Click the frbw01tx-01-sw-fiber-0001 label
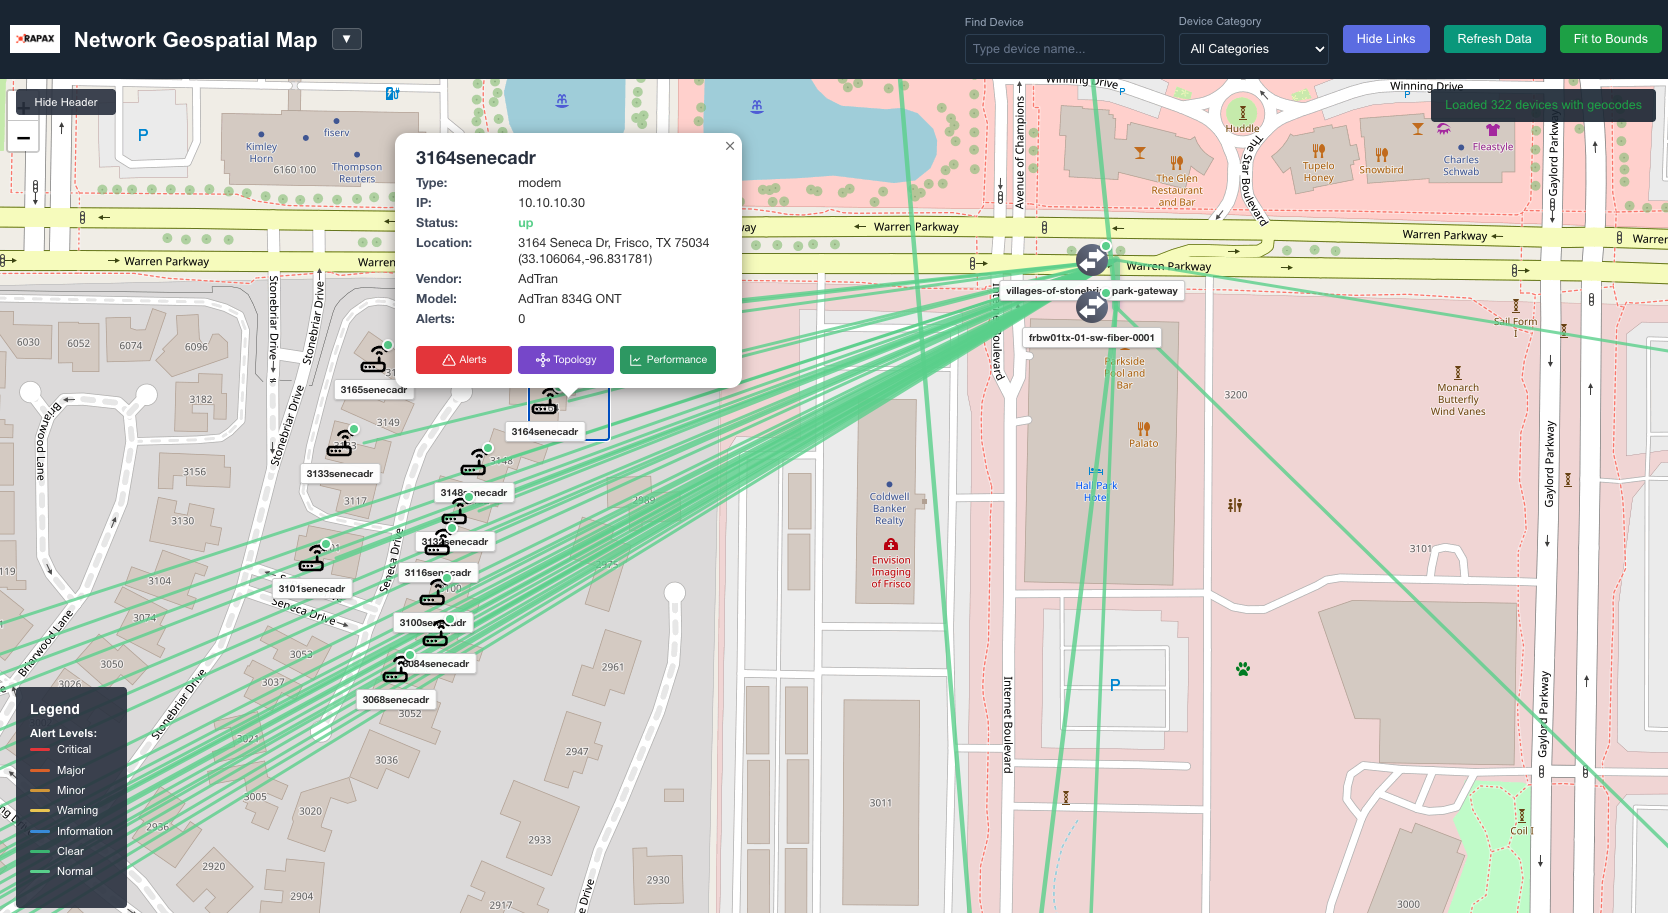Screen dimensions: 1668x913 (1092, 338)
